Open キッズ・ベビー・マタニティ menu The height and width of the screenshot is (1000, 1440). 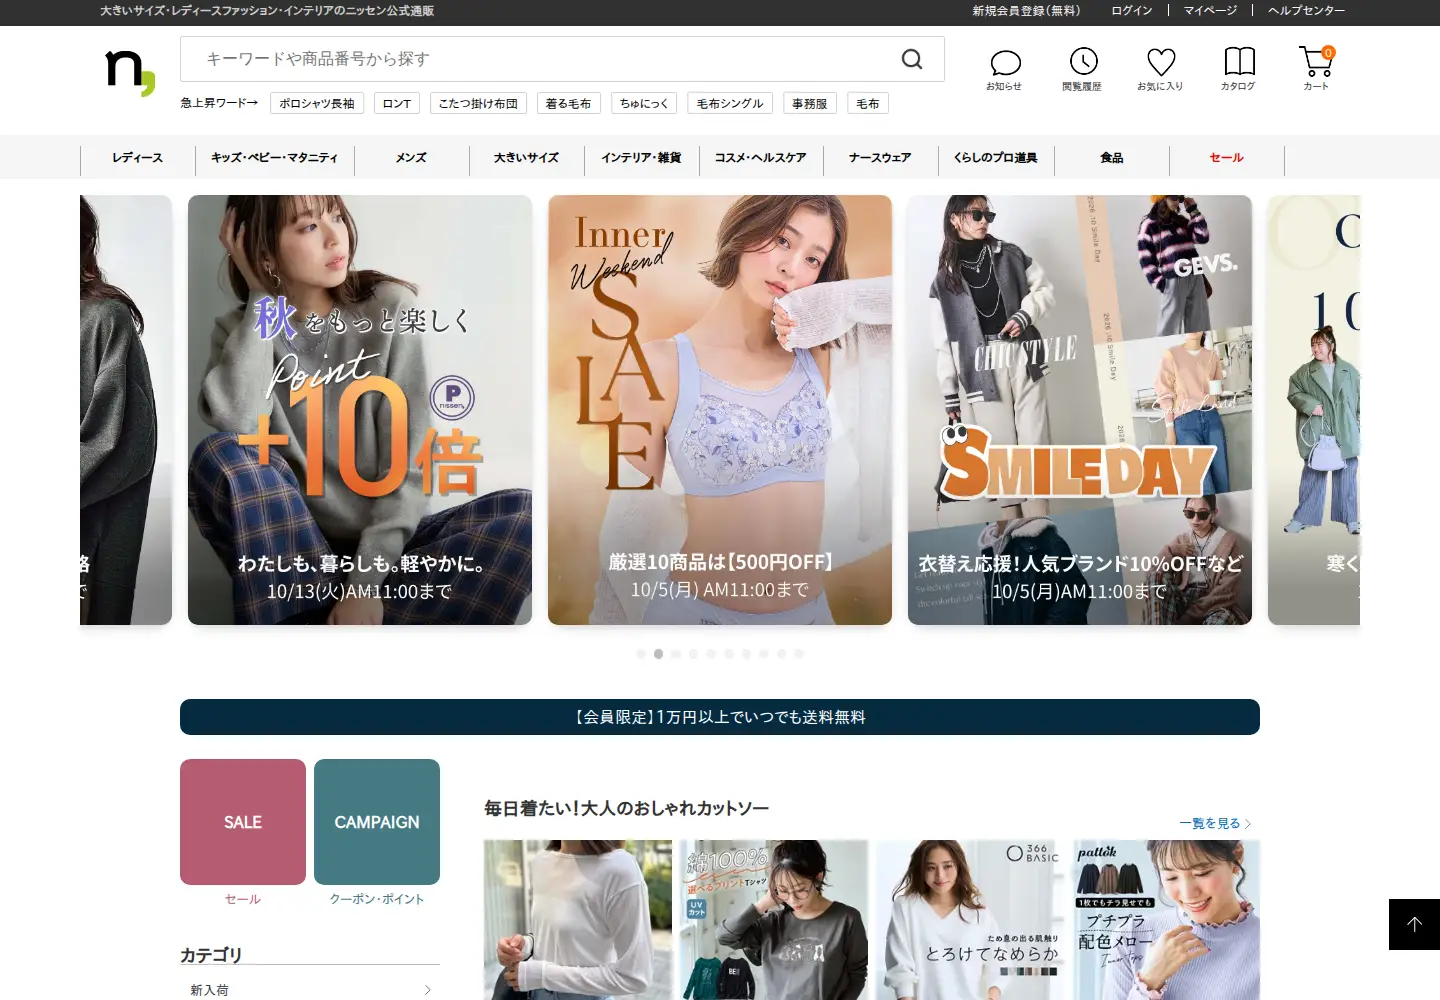[275, 158]
